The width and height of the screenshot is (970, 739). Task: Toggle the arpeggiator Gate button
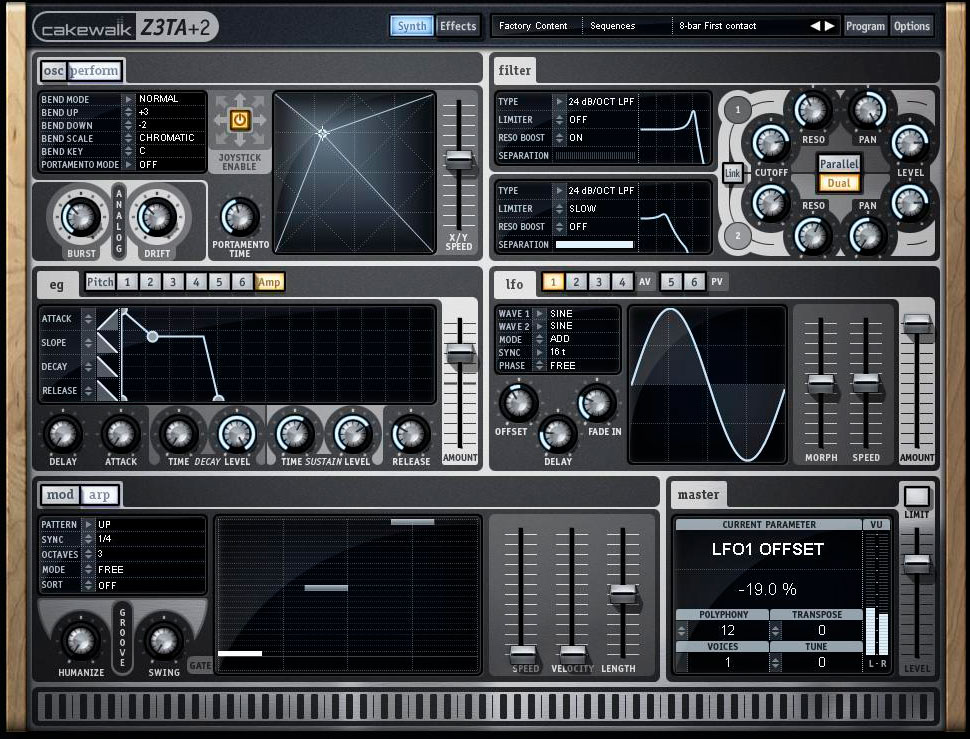(x=200, y=665)
